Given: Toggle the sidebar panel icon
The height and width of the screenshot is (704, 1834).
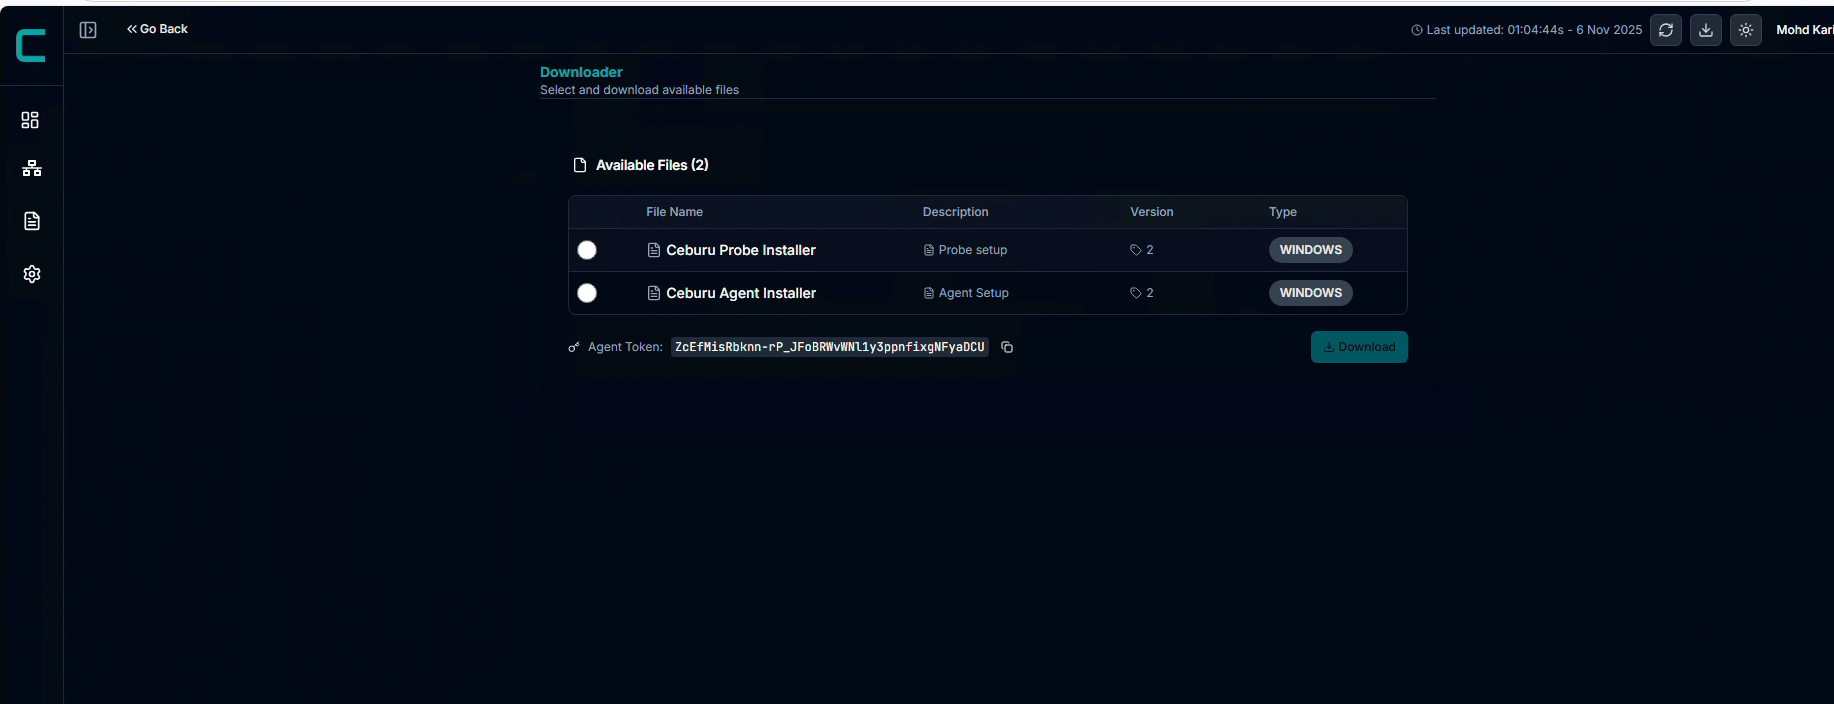Looking at the screenshot, I should [88, 30].
